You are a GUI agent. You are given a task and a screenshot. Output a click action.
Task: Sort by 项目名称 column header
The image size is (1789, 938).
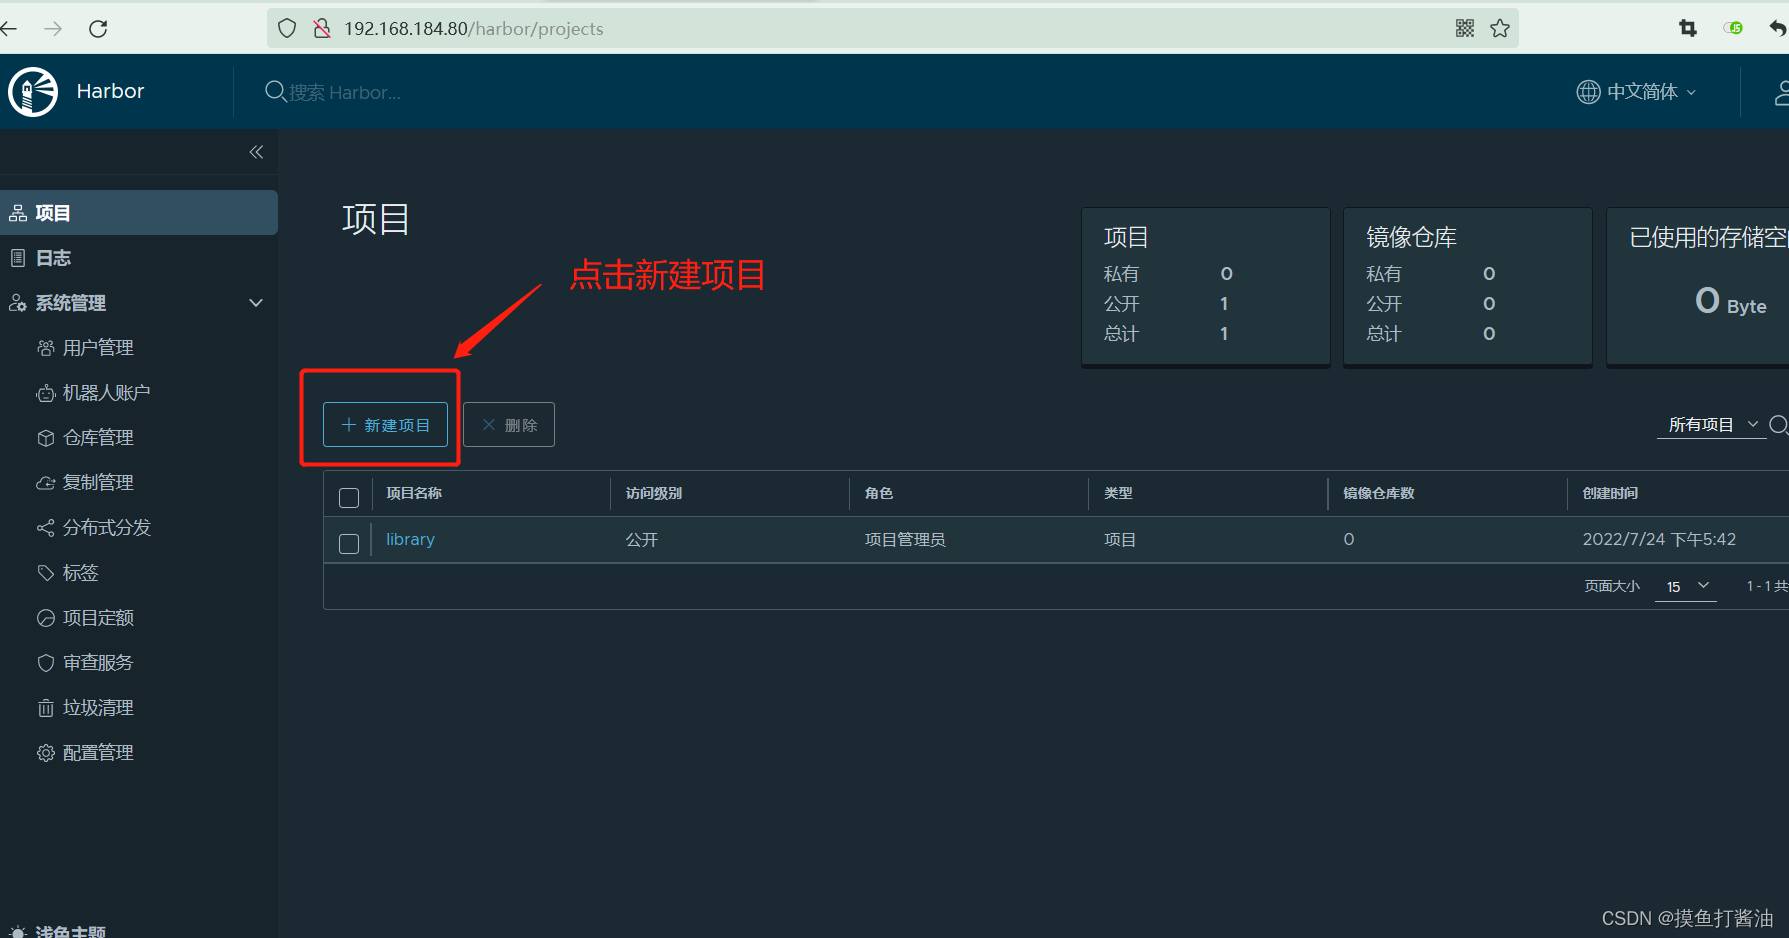click(x=414, y=493)
